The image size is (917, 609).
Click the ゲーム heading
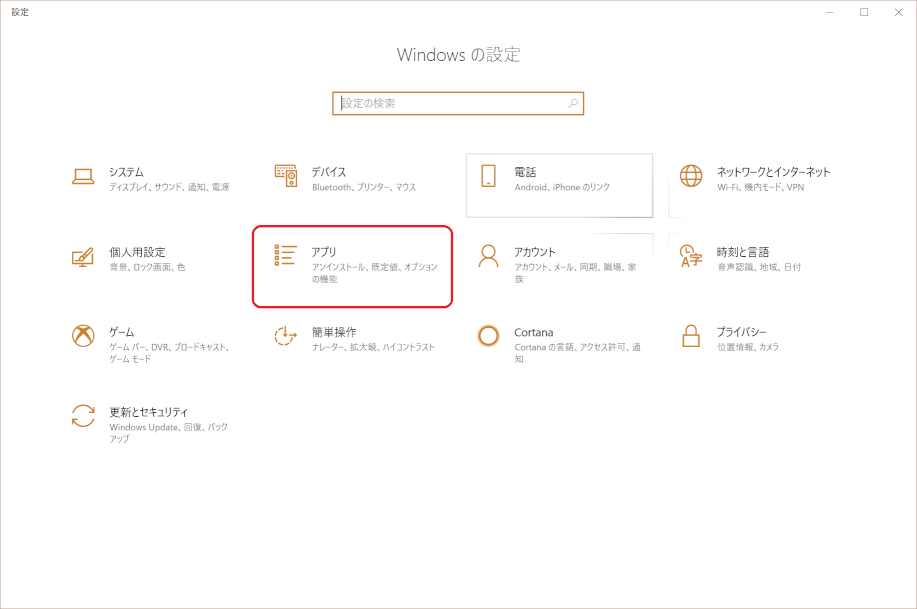click(x=122, y=332)
